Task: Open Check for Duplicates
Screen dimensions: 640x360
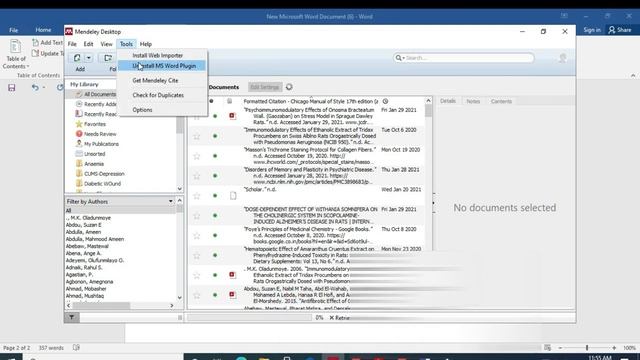Action: [158, 95]
